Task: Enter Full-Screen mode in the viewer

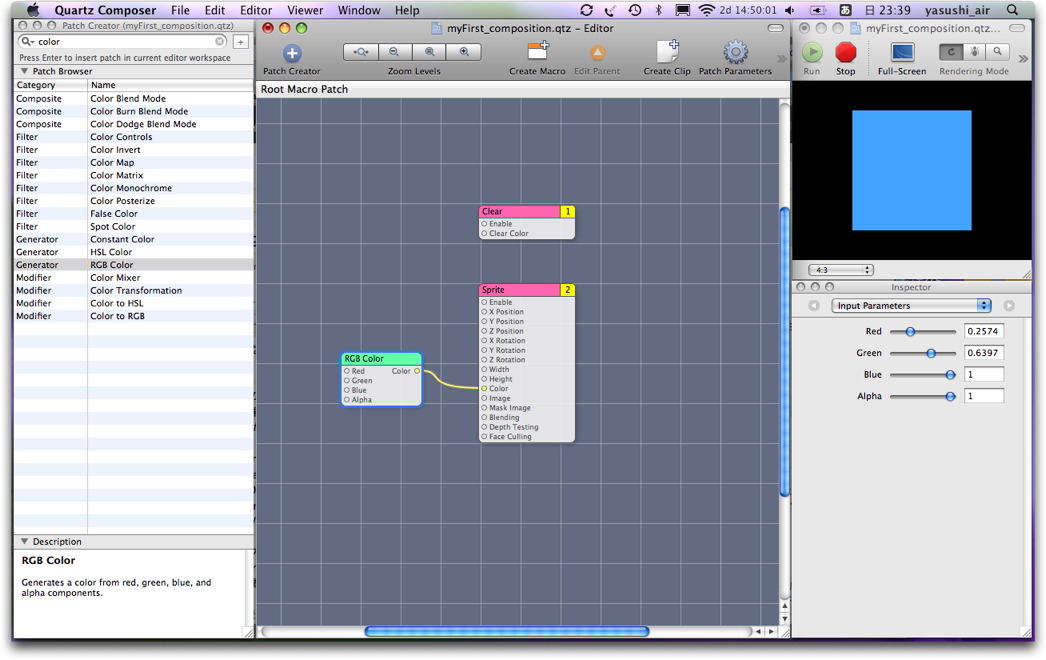Action: [x=901, y=52]
